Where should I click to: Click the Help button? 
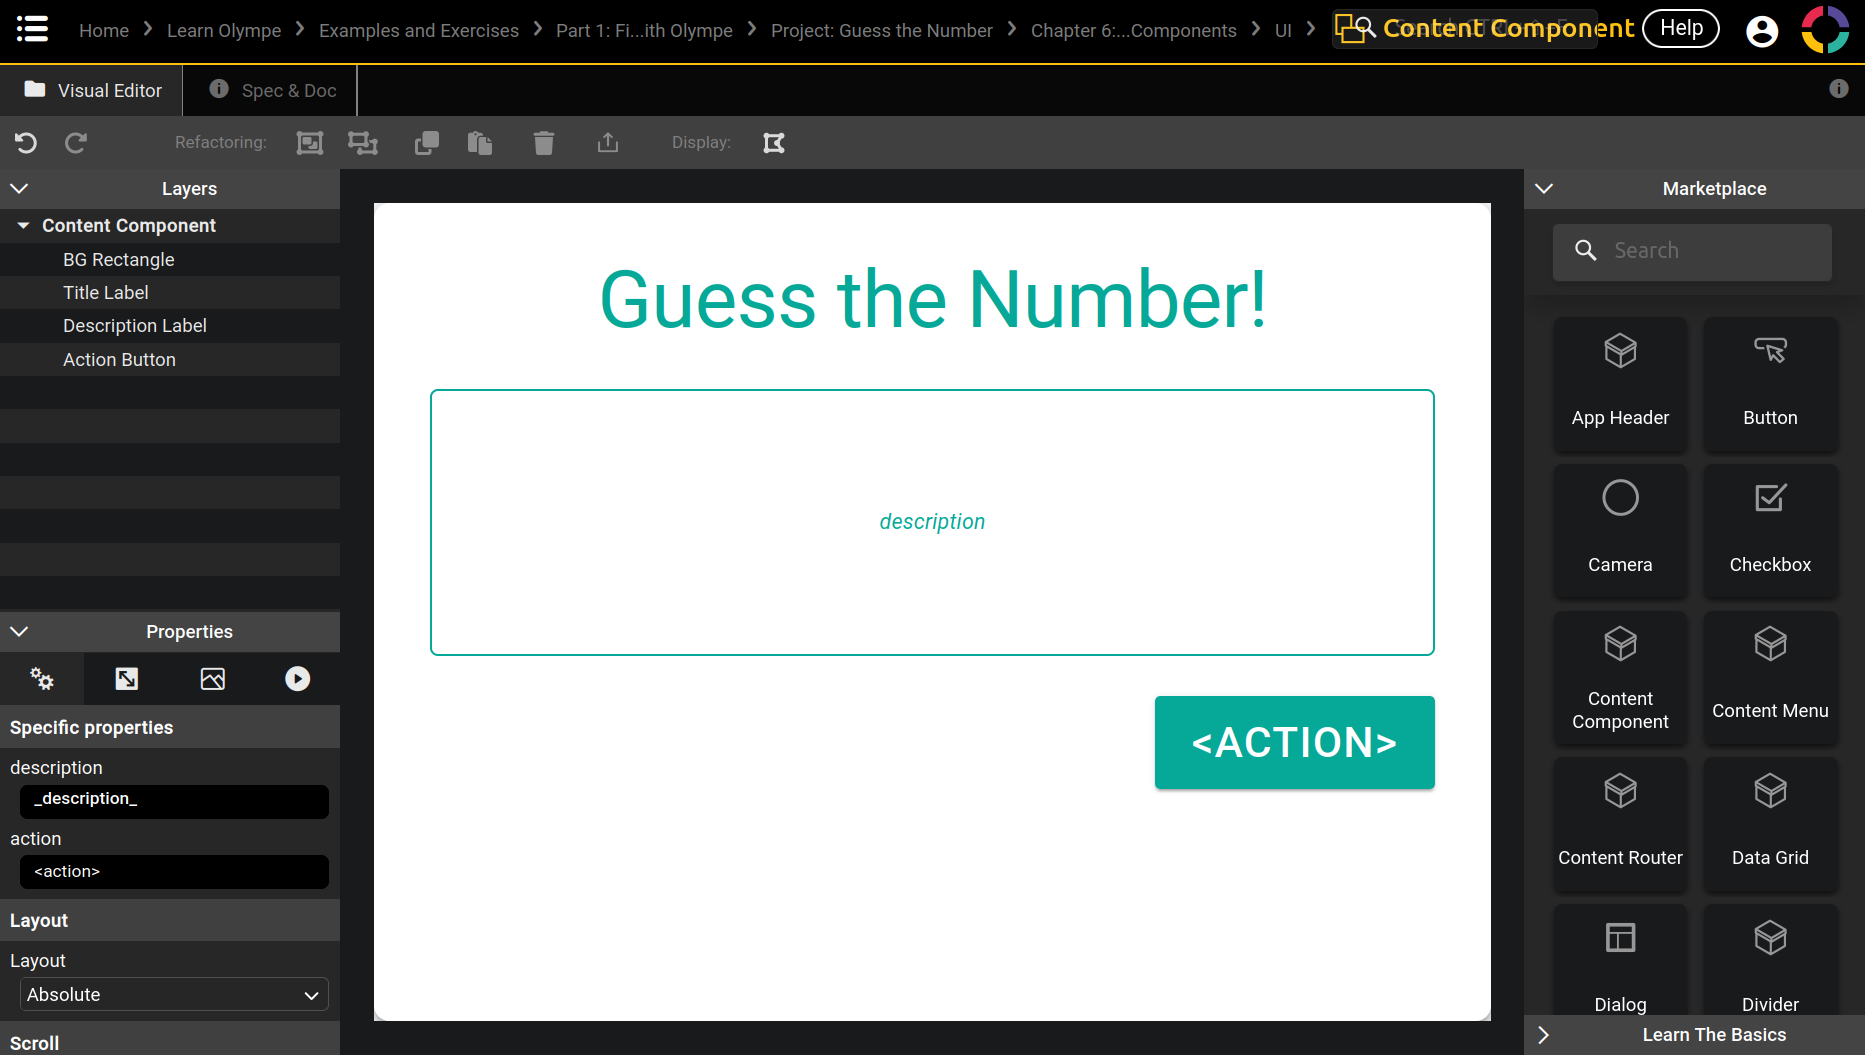tap(1681, 29)
